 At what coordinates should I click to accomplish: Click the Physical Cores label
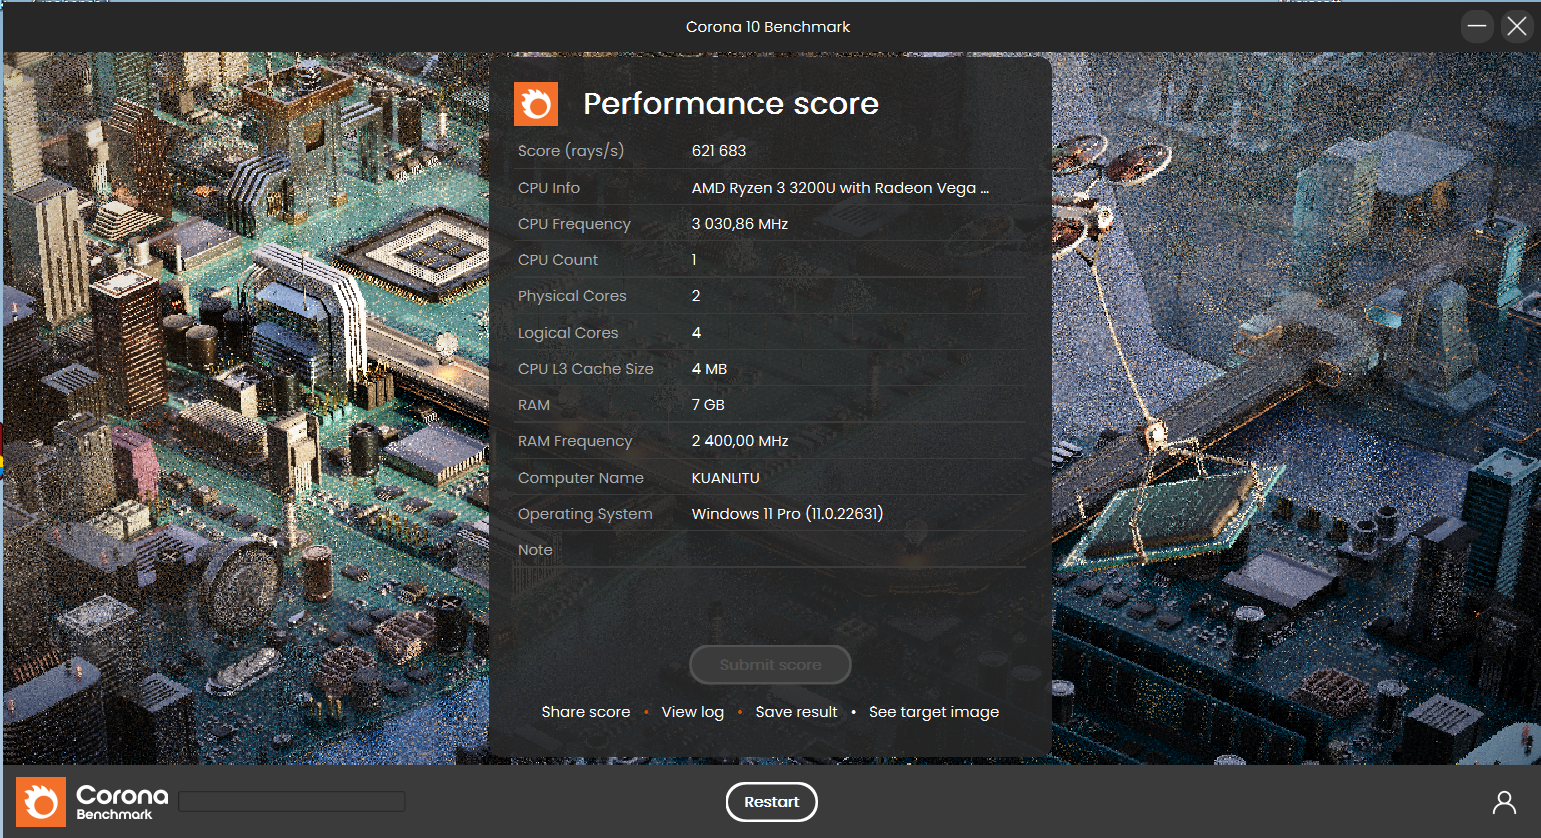click(x=572, y=296)
